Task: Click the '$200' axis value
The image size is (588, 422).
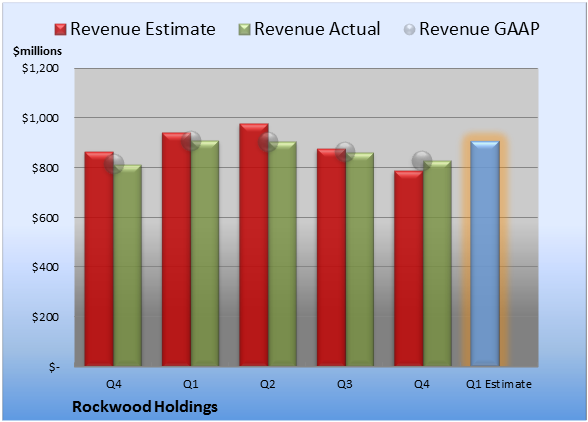Action: (x=45, y=317)
